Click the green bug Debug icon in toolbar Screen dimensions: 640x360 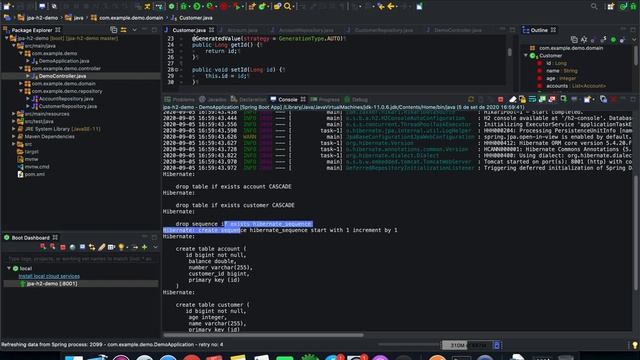click(x=184, y=6)
